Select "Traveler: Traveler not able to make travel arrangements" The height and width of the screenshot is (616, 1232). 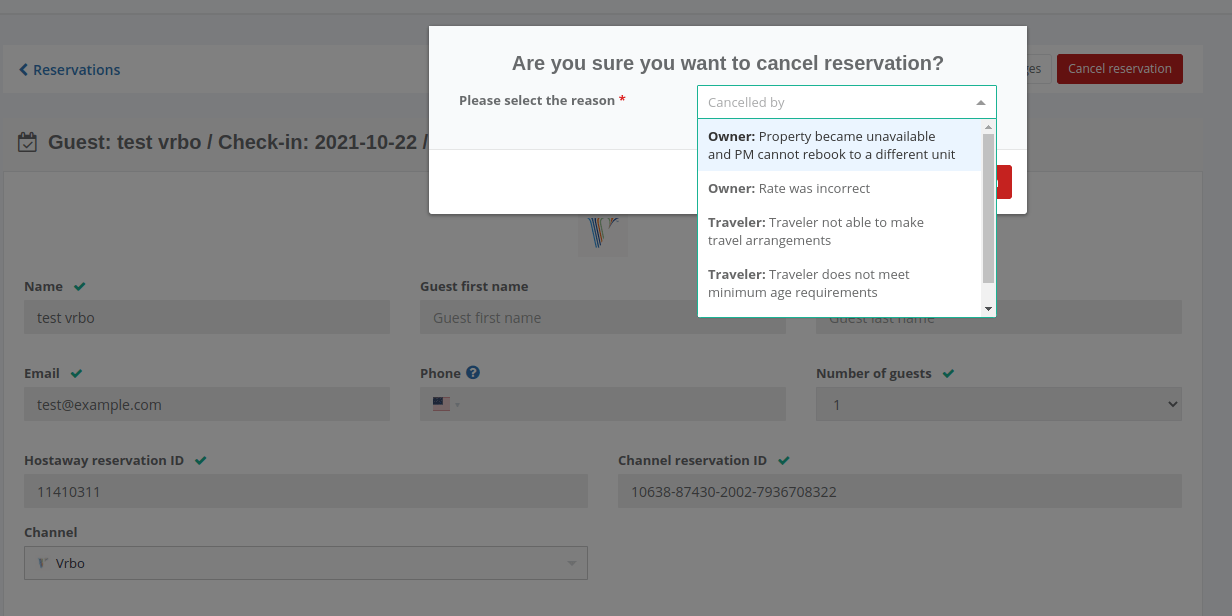[x=815, y=231]
